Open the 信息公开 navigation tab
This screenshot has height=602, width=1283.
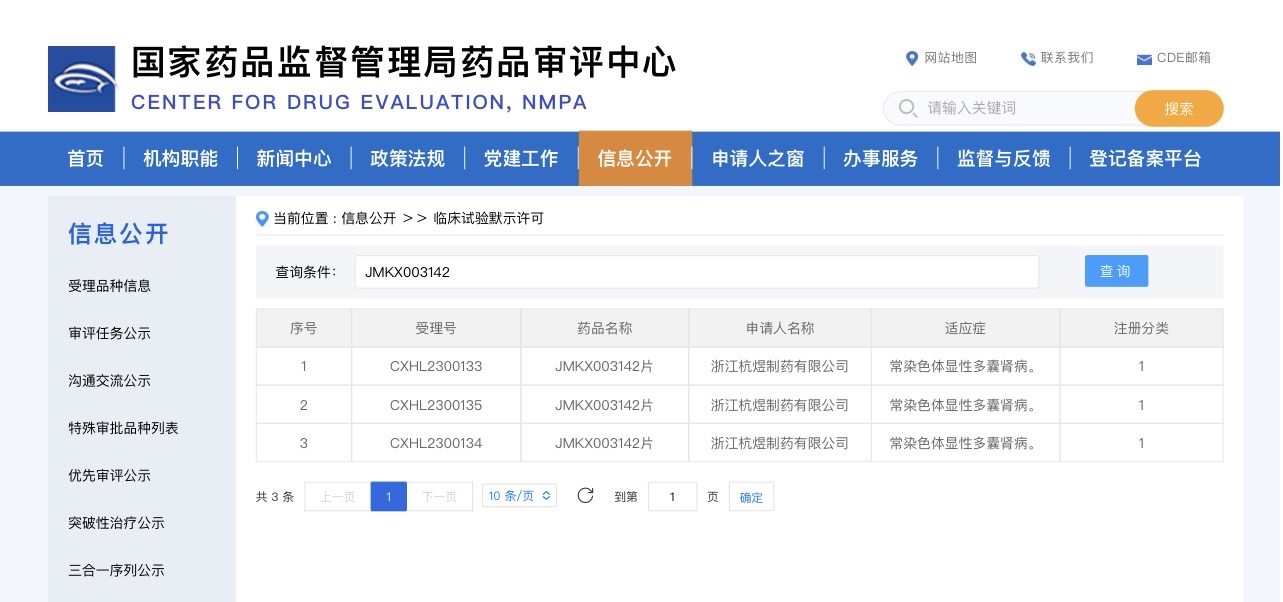pyautogui.click(x=635, y=159)
